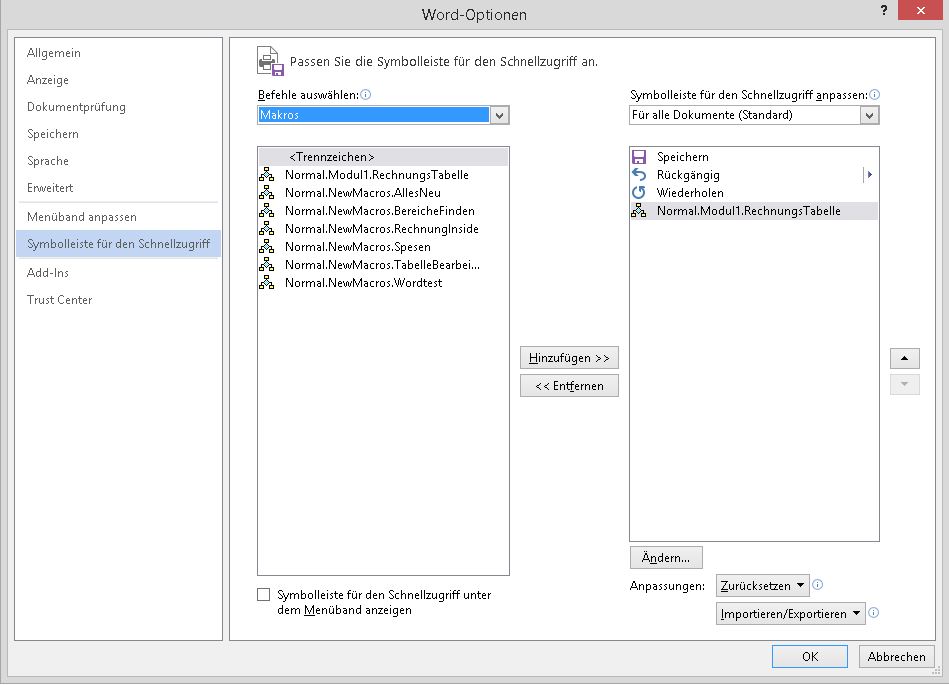Select Speichern text in toolbar list
This screenshot has height=685, width=949.
point(682,157)
